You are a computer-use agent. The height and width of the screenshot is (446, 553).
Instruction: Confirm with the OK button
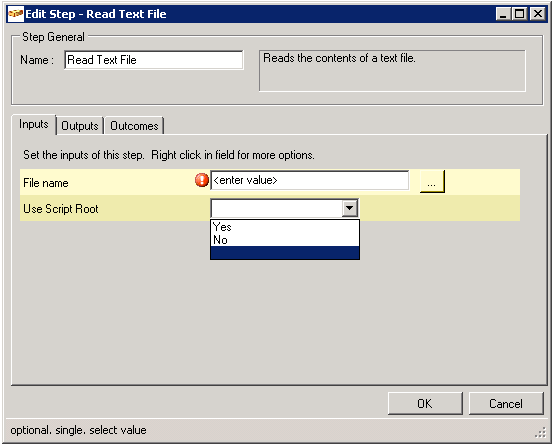pos(425,403)
